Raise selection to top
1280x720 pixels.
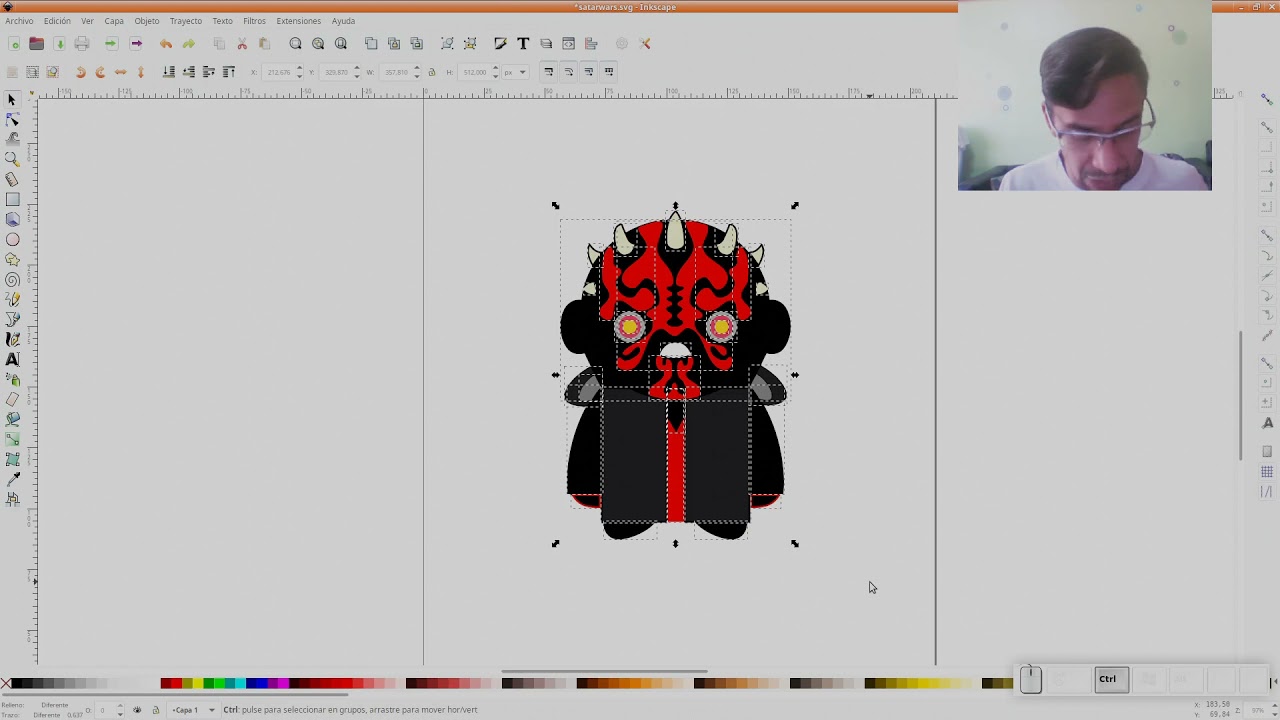(229, 72)
